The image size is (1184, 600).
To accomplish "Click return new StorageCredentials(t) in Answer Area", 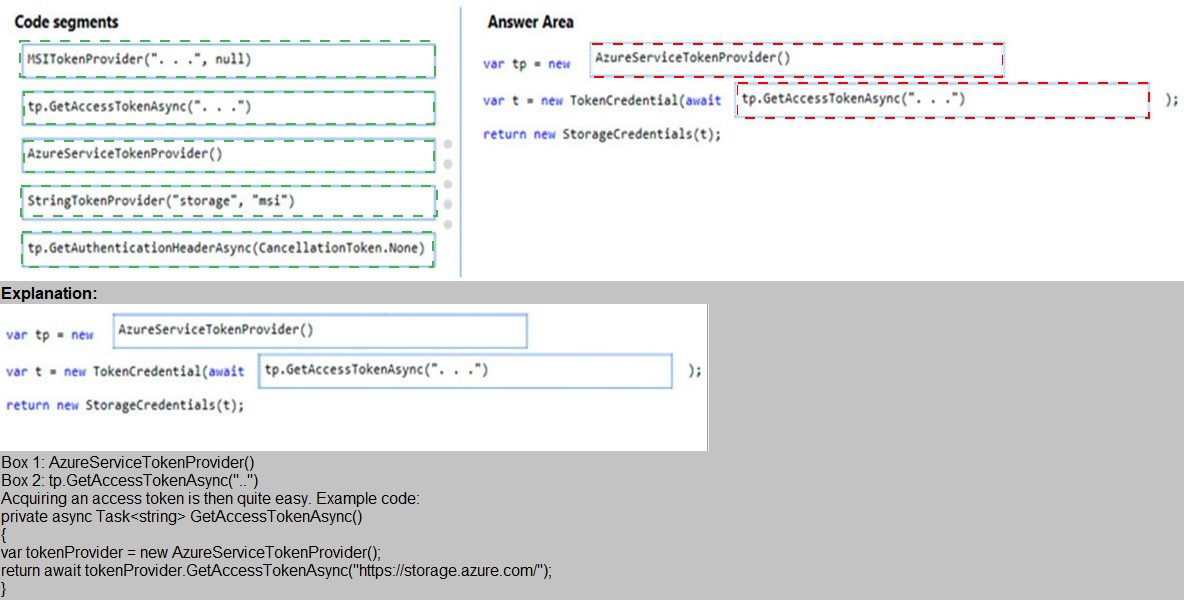I will (601, 134).
